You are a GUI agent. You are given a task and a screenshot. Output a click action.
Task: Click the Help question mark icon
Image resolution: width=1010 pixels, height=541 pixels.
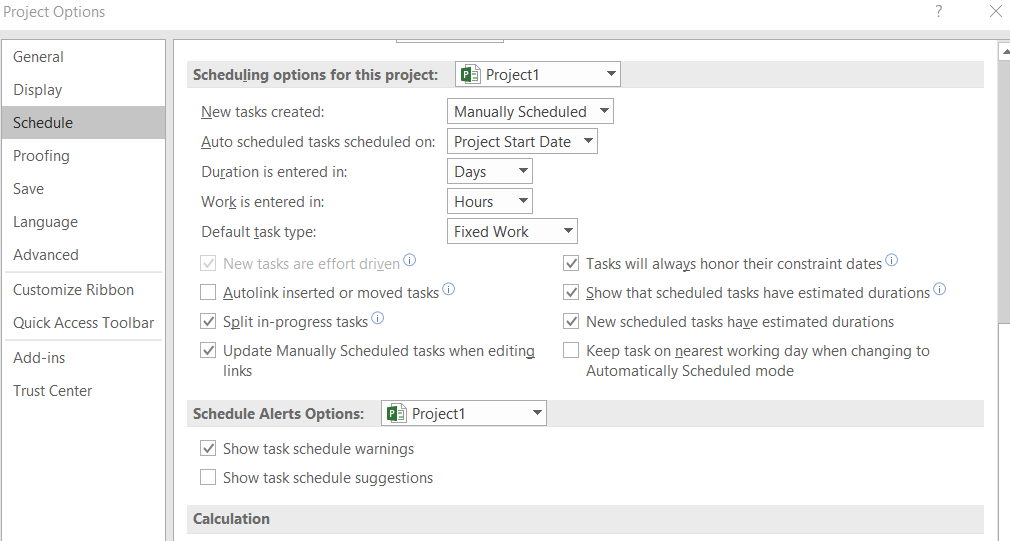(x=939, y=12)
